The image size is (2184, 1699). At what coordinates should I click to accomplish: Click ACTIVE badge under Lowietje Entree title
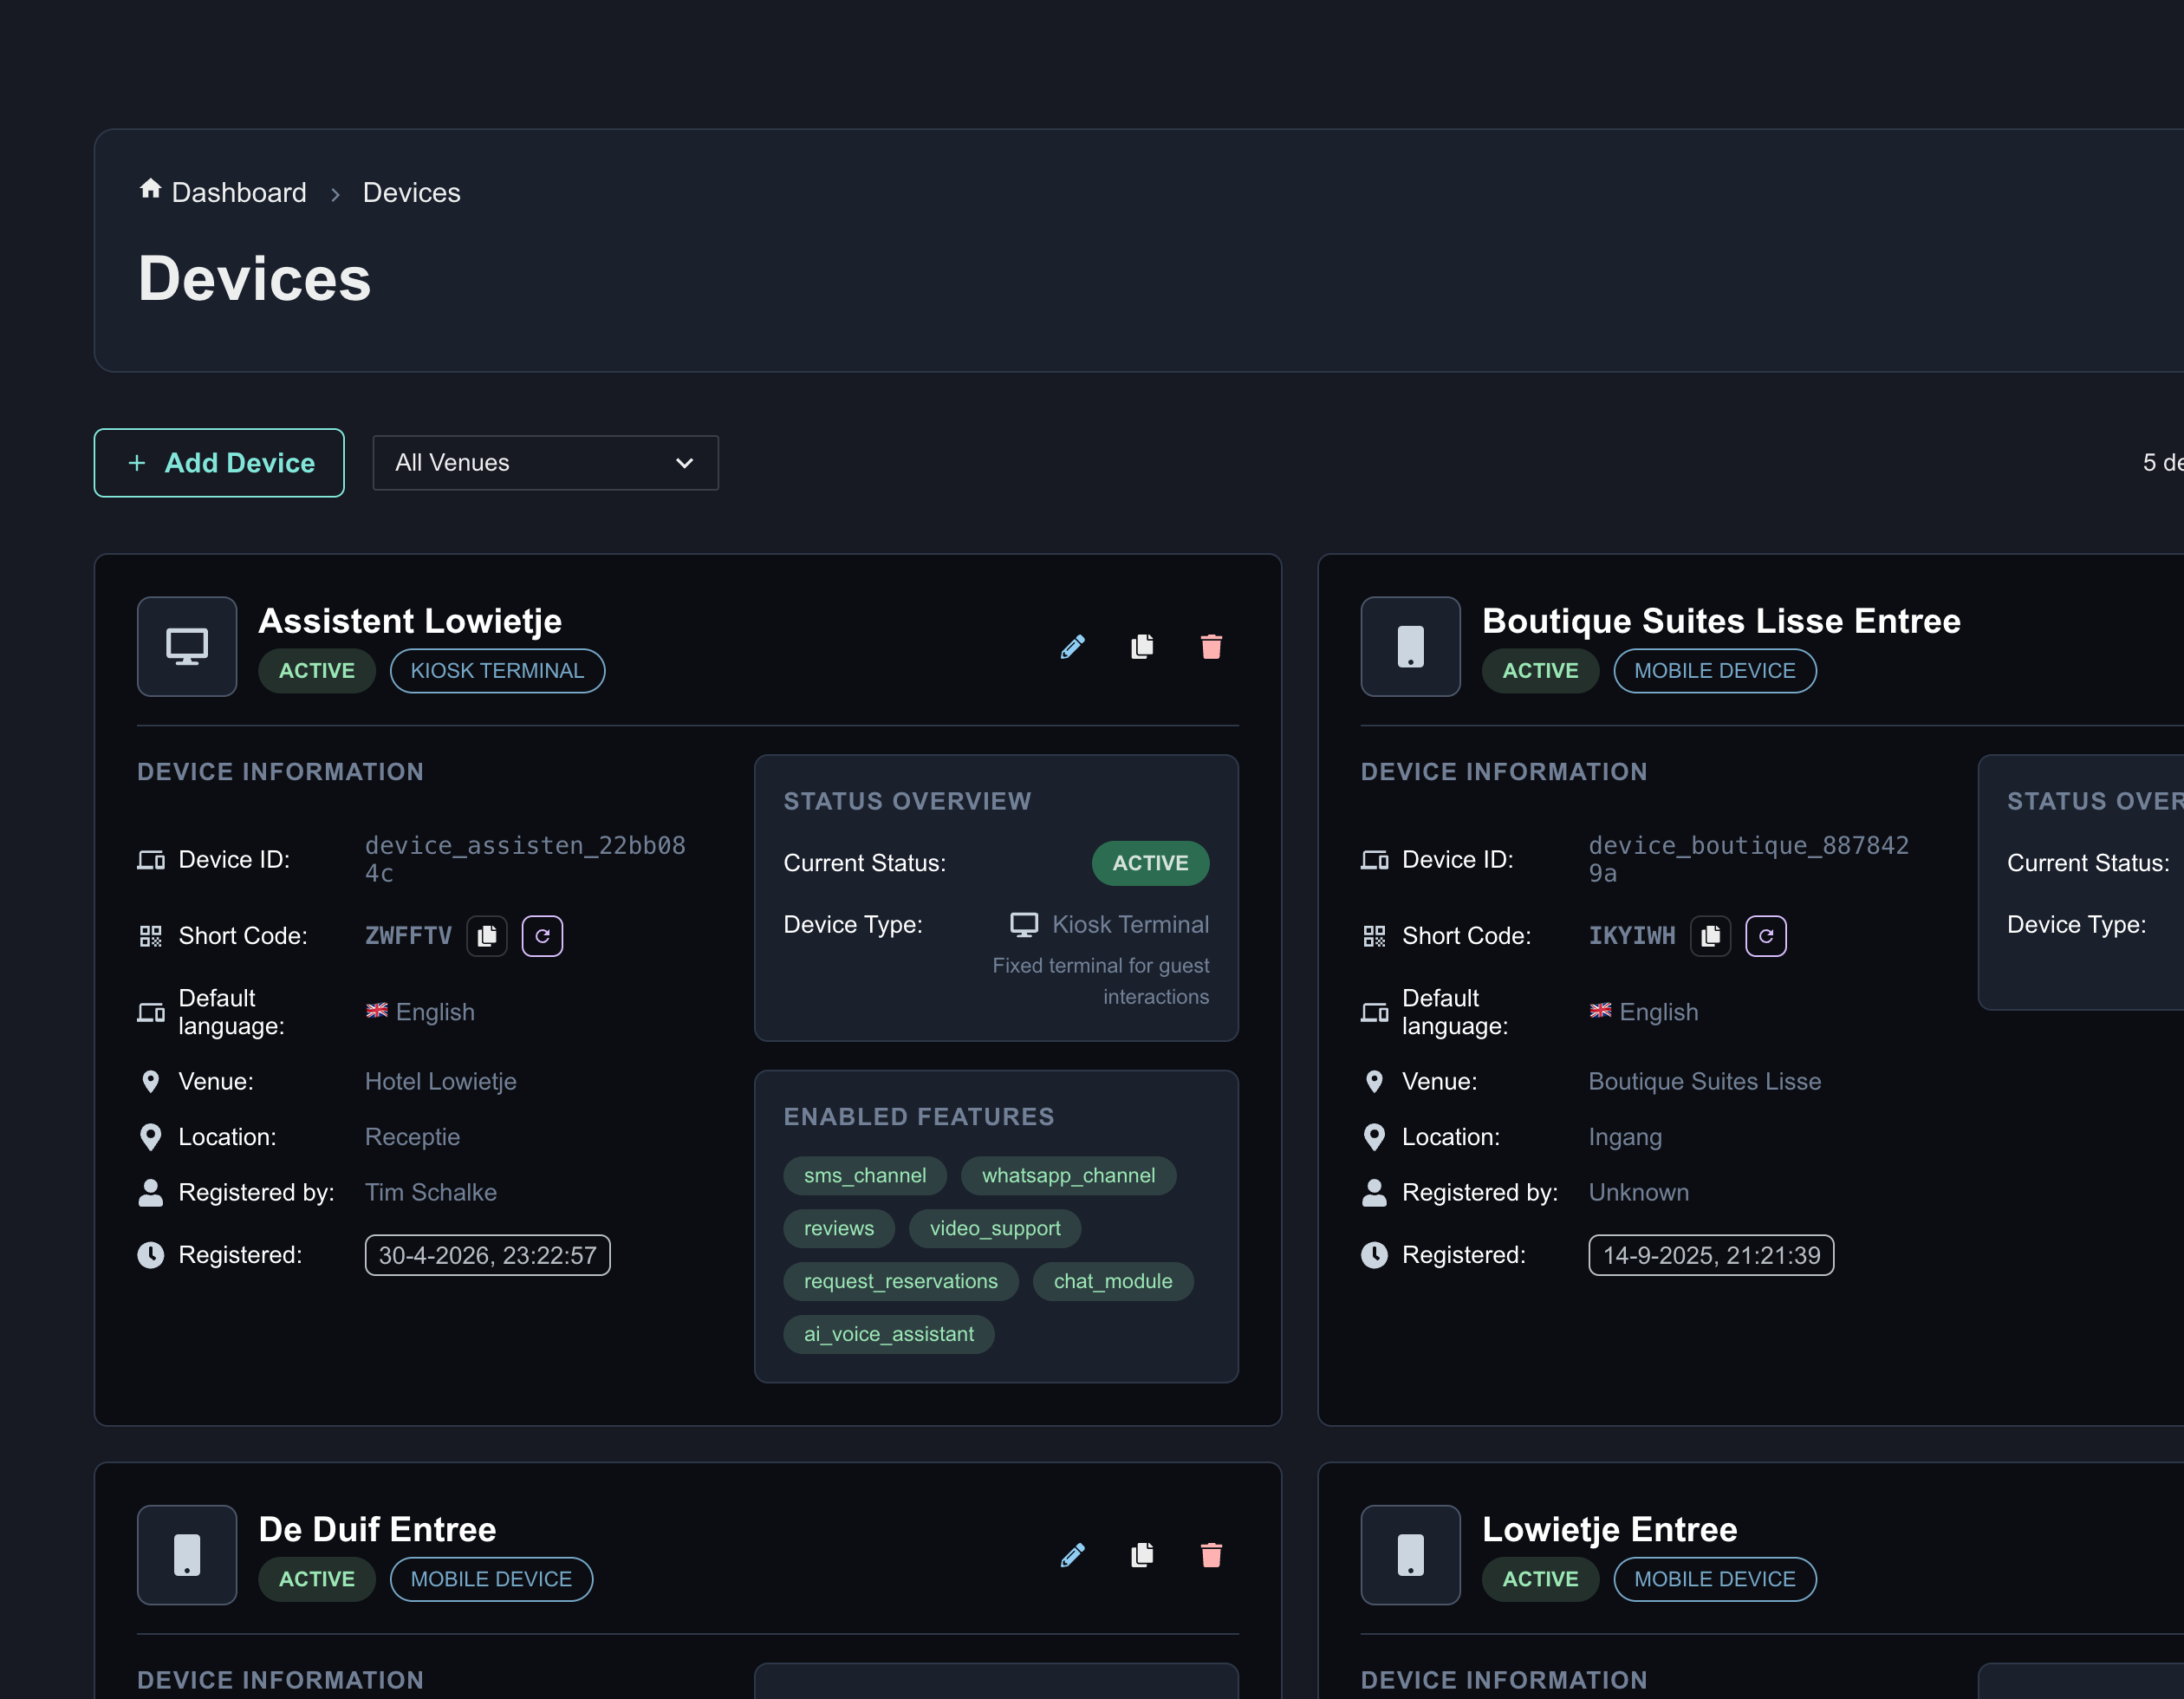tap(1540, 1579)
